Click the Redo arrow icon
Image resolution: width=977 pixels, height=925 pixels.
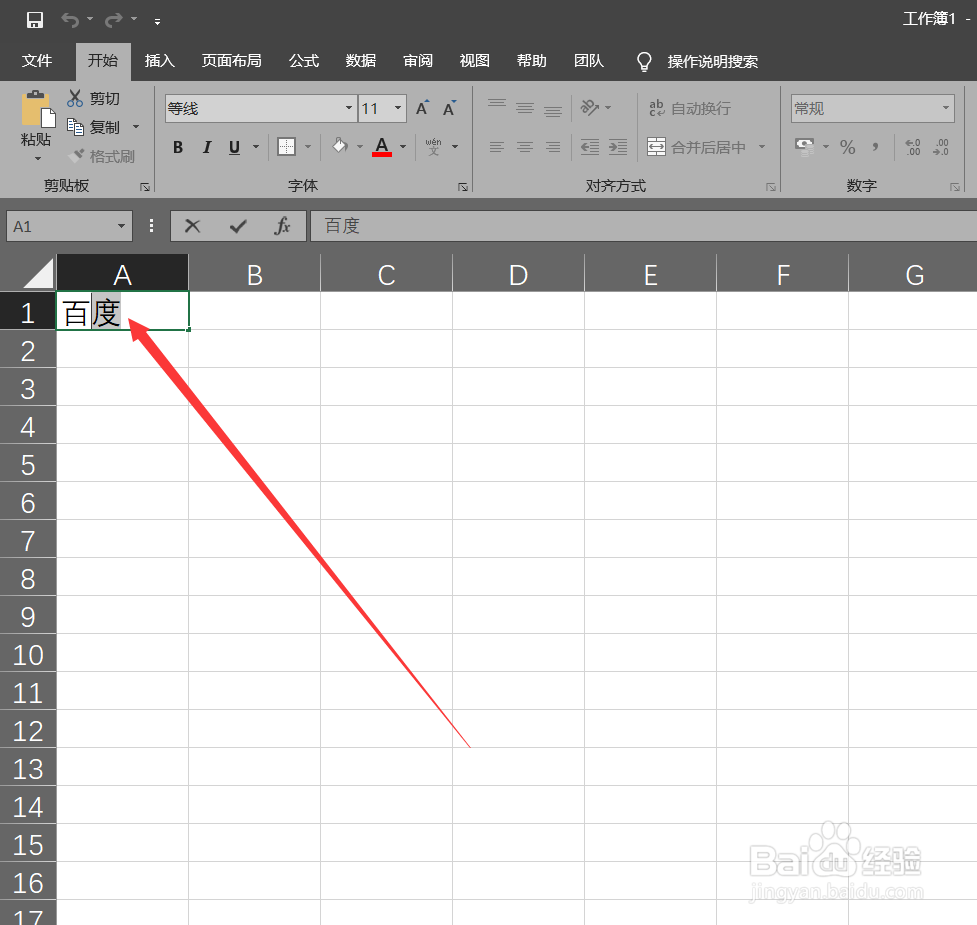(x=113, y=20)
